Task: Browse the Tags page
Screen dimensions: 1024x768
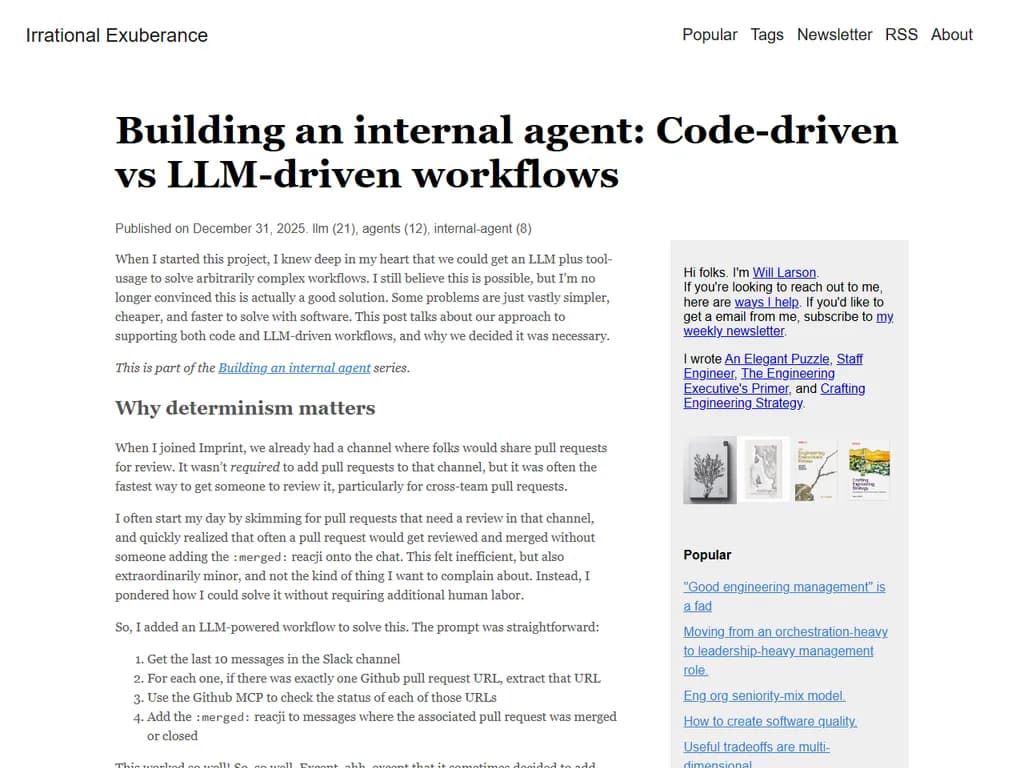Action: pos(767,34)
